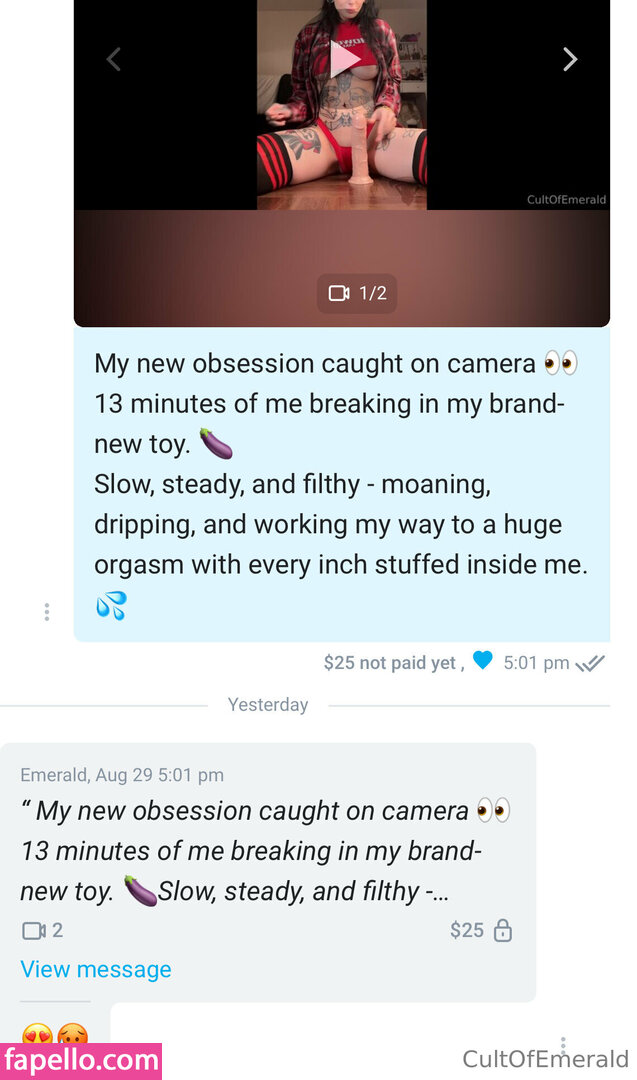Screen dimensions: 637x1080
Task: Click the hot face emoji reaction
Action: (72, 1035)
